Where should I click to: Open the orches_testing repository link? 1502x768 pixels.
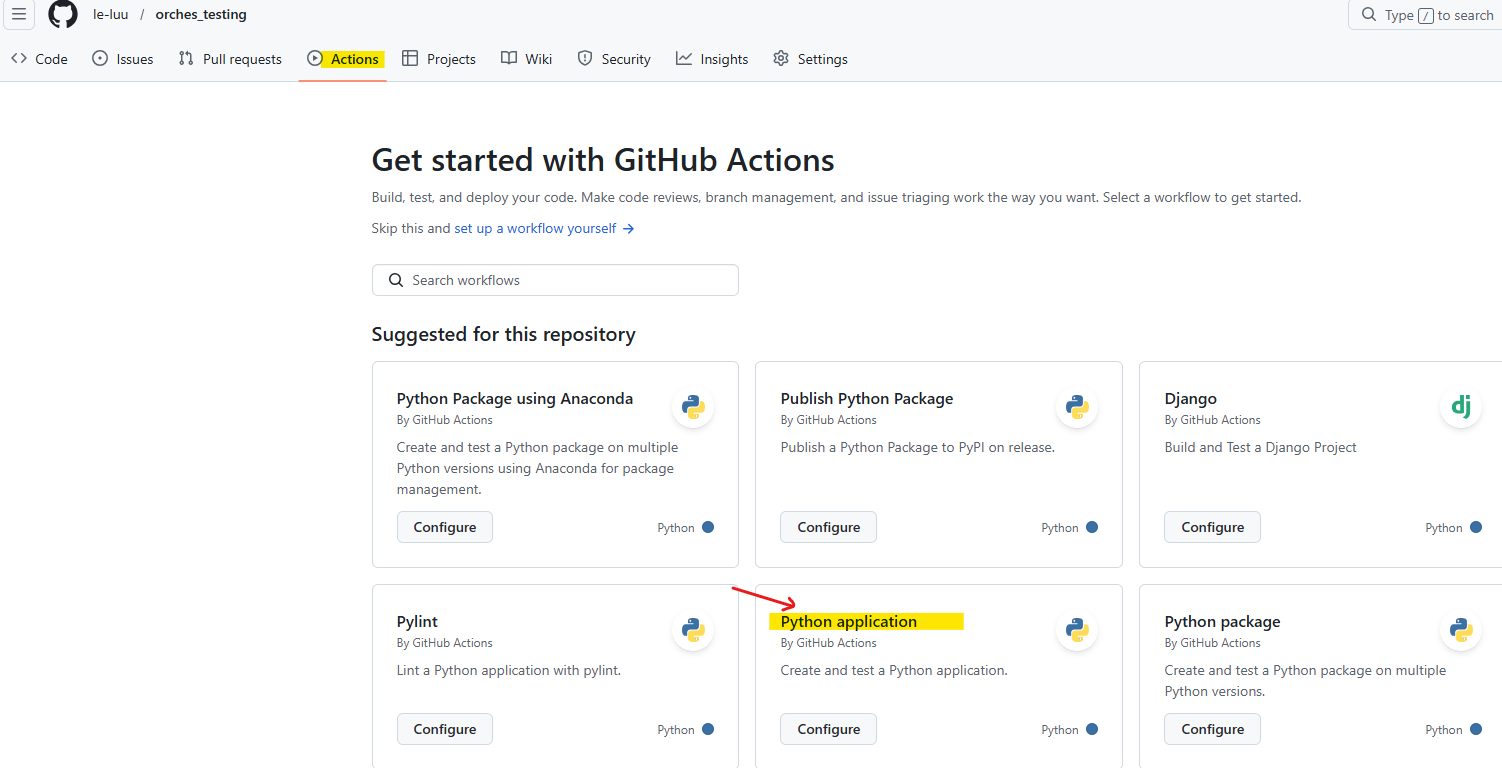(x=201, y=15)
